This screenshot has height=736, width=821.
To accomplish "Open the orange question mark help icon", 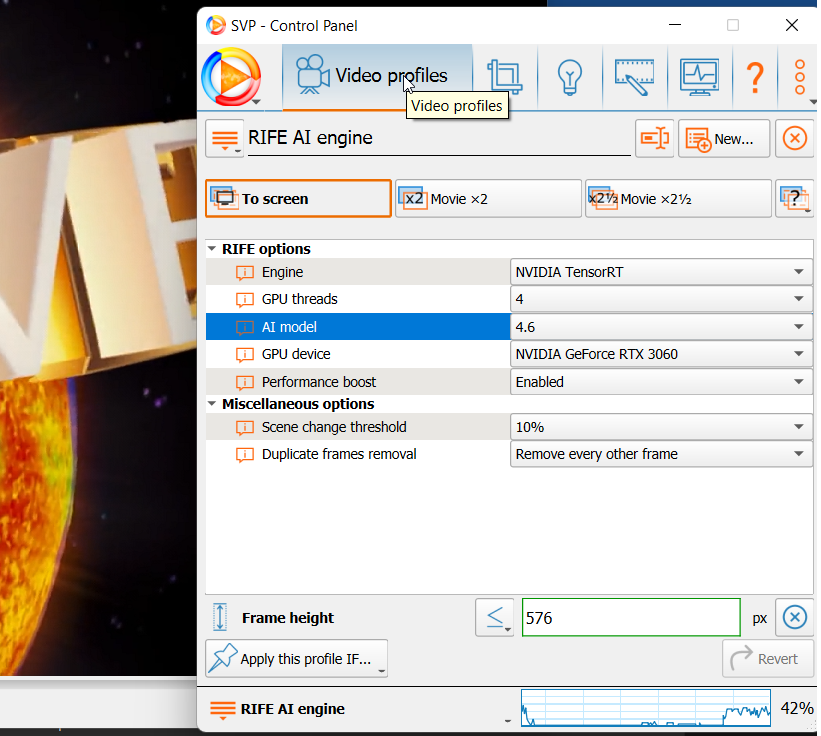I will click(755, 76).
